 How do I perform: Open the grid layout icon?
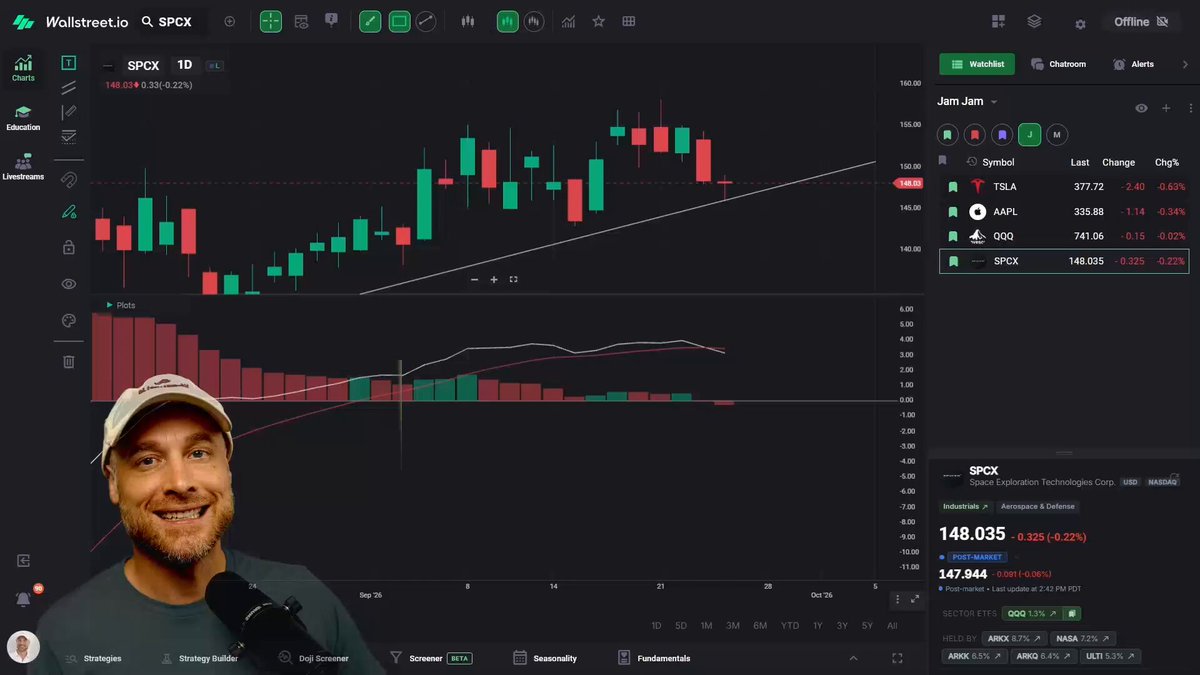click(x=628, y=21)
